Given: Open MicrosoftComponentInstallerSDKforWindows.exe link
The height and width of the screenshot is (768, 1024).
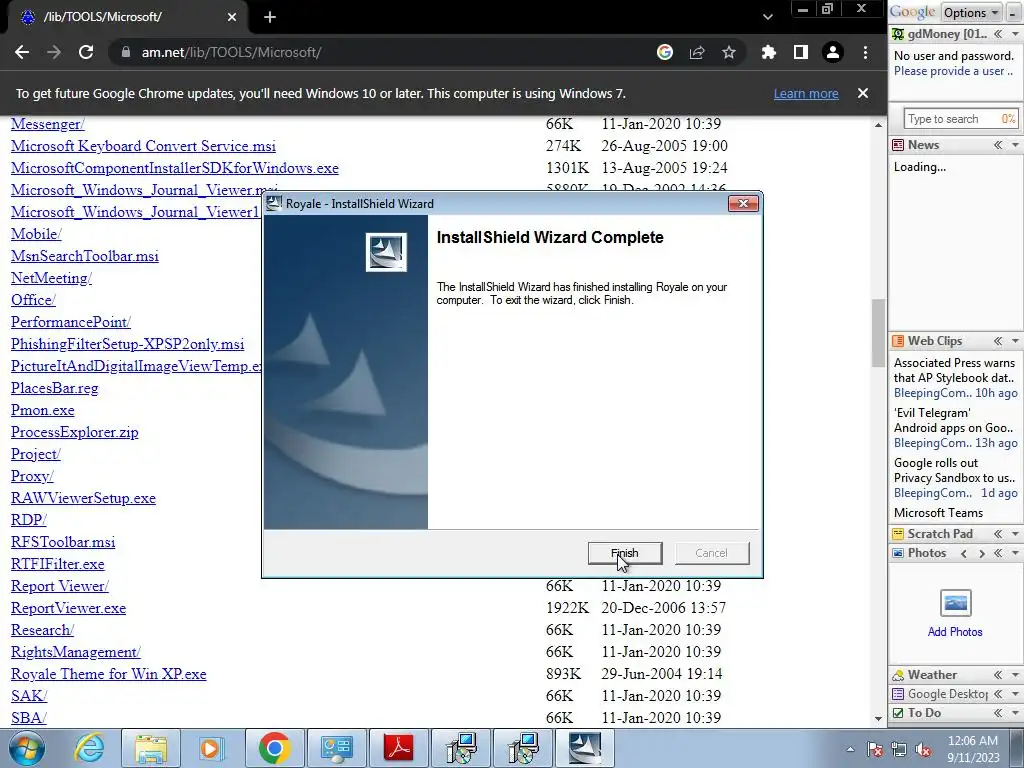Looking at the screenshot, I should [x=175, y=168].
